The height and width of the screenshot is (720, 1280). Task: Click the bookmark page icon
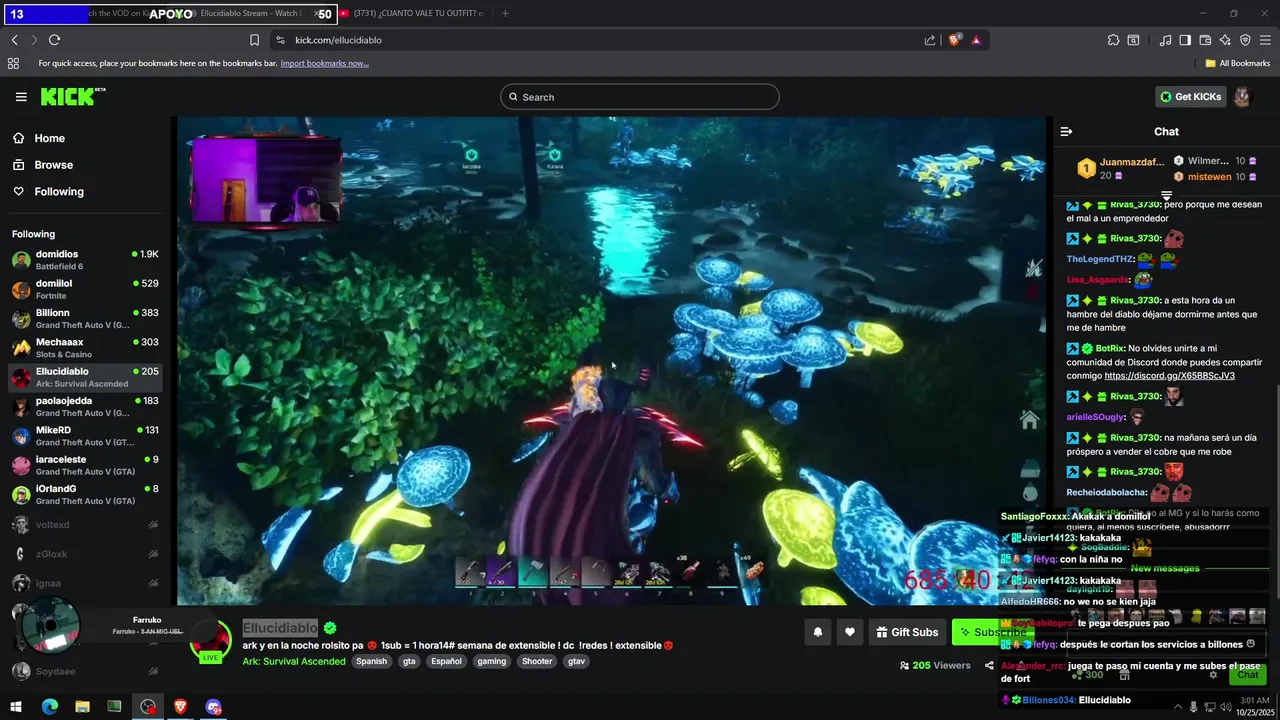point(254,40)
